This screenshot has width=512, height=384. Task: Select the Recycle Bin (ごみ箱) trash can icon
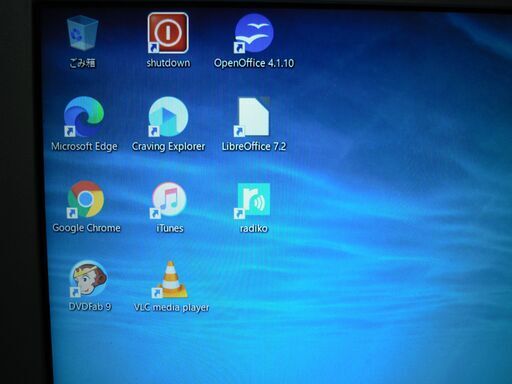click(83, 33)
